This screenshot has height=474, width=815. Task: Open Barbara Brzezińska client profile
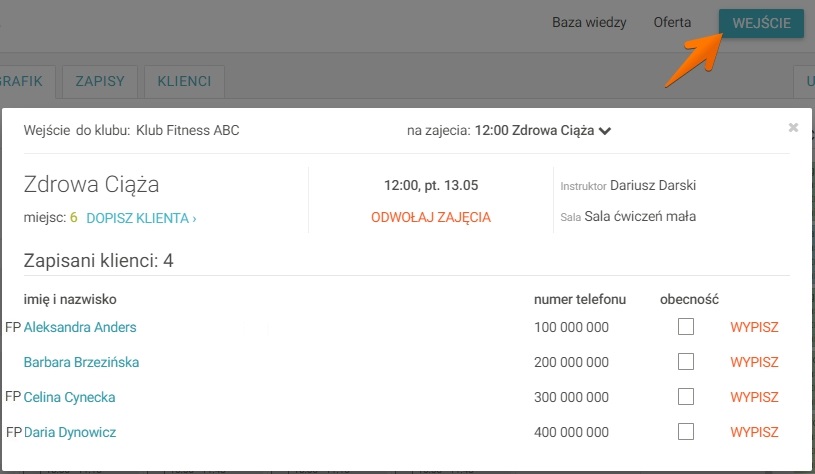point(81,362)
